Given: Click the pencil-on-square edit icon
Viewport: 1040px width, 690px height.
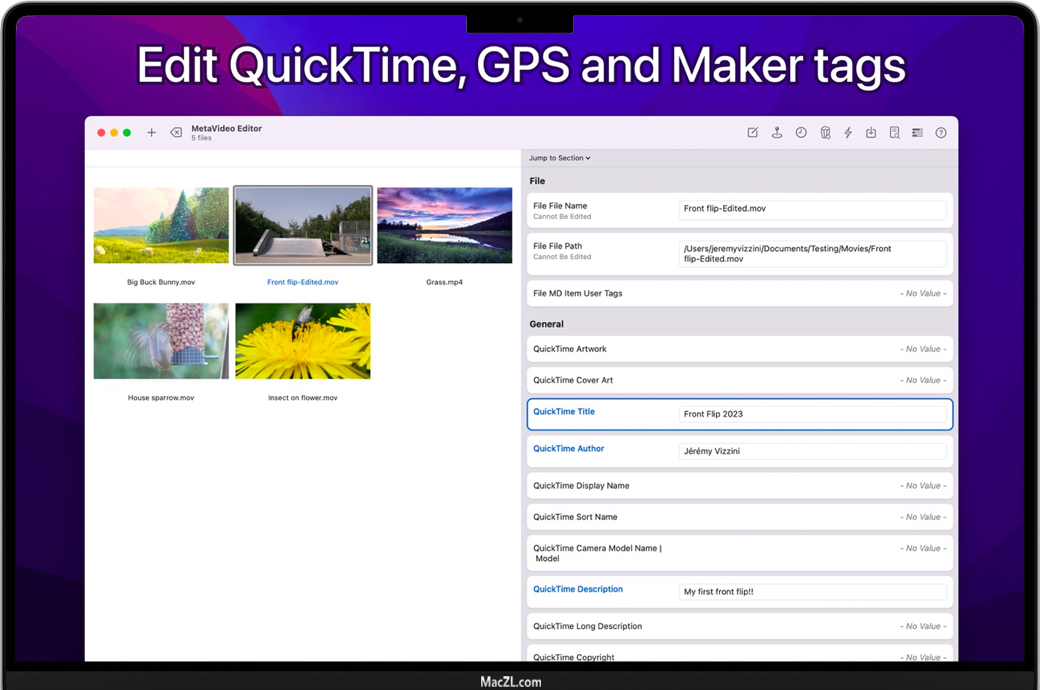Looking at the screenshot, I should [753, 133].
